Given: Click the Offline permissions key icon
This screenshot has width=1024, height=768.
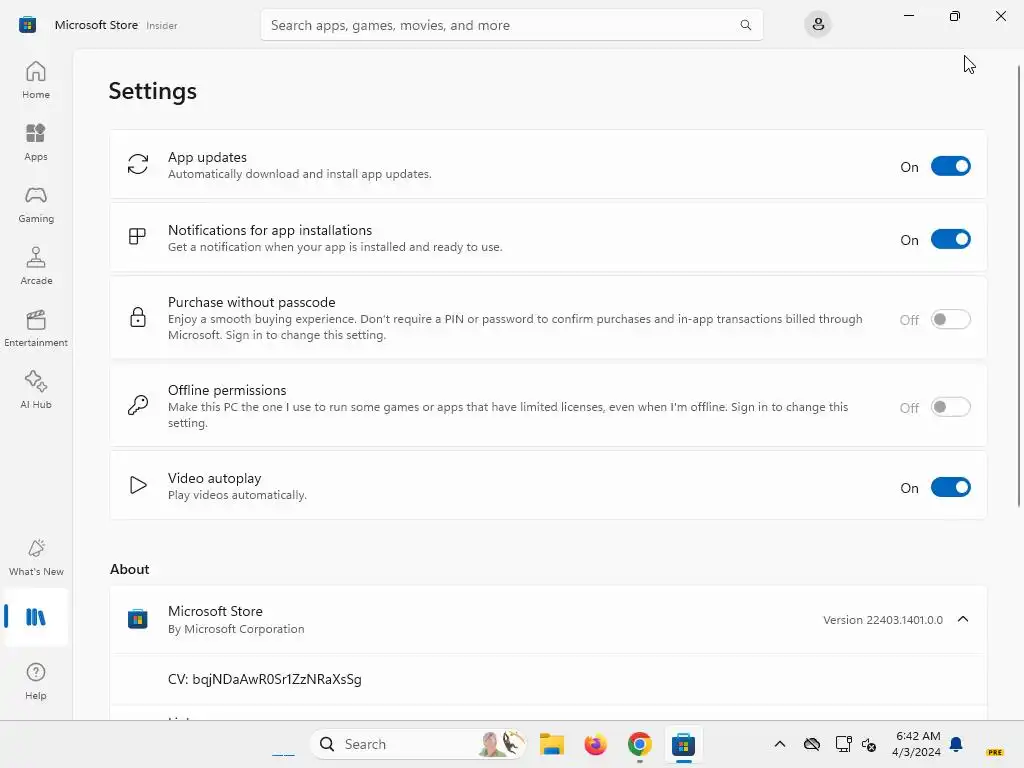Looking at the screenshot, I should (138, 405).
